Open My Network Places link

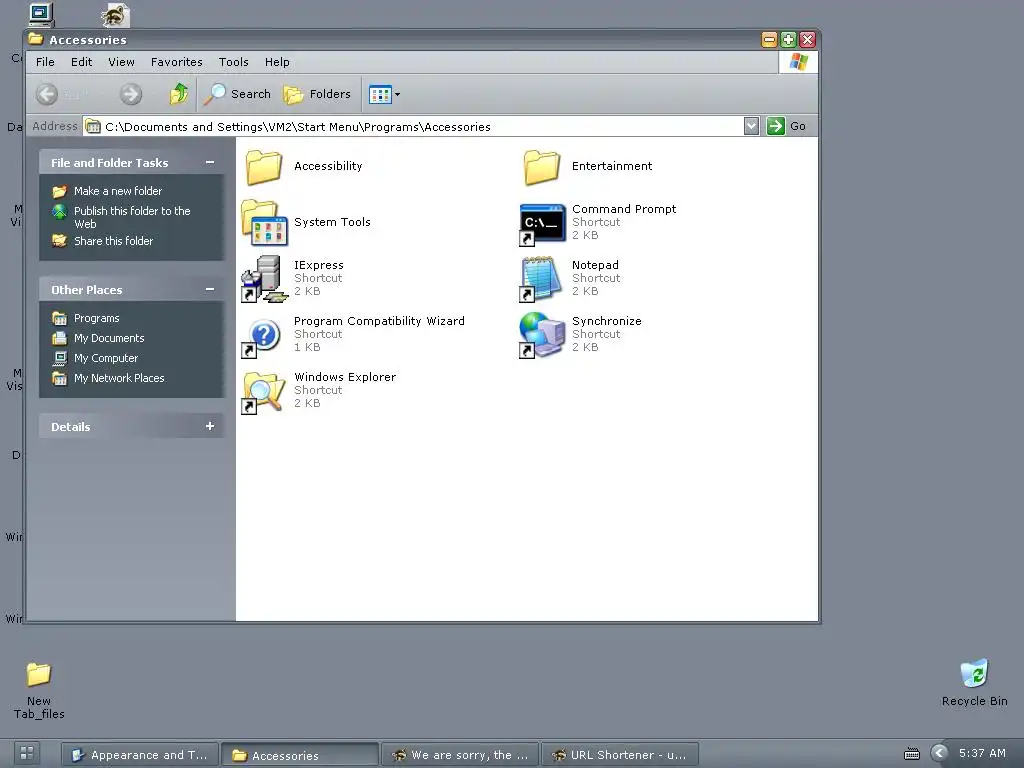point(119,378)
